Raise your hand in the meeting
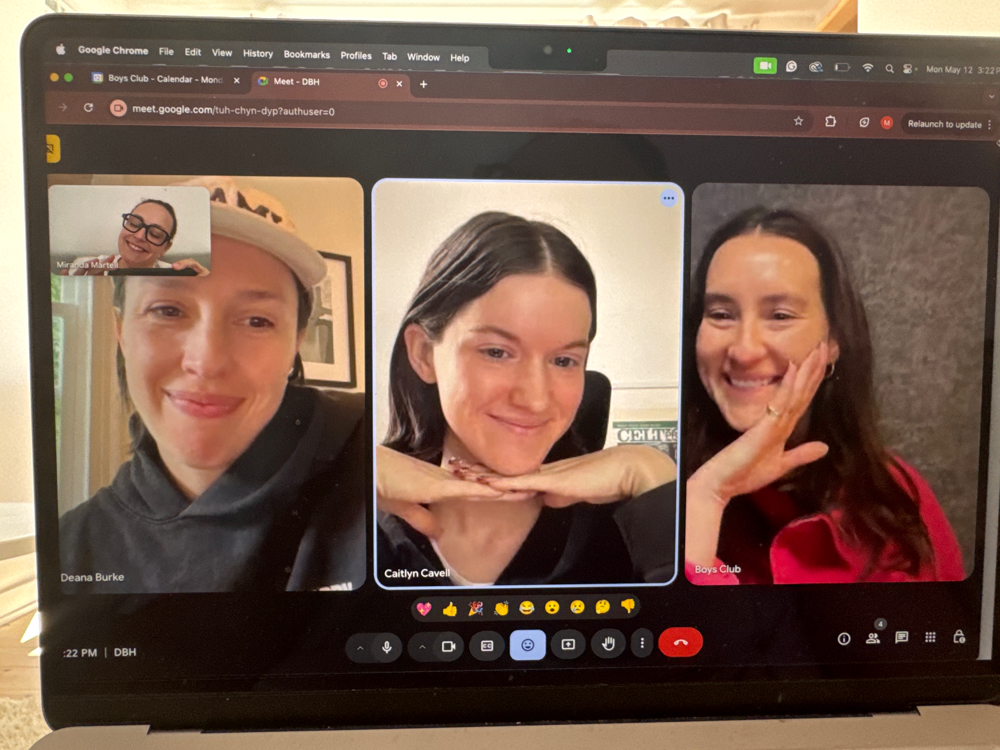 tap(608, 643)
